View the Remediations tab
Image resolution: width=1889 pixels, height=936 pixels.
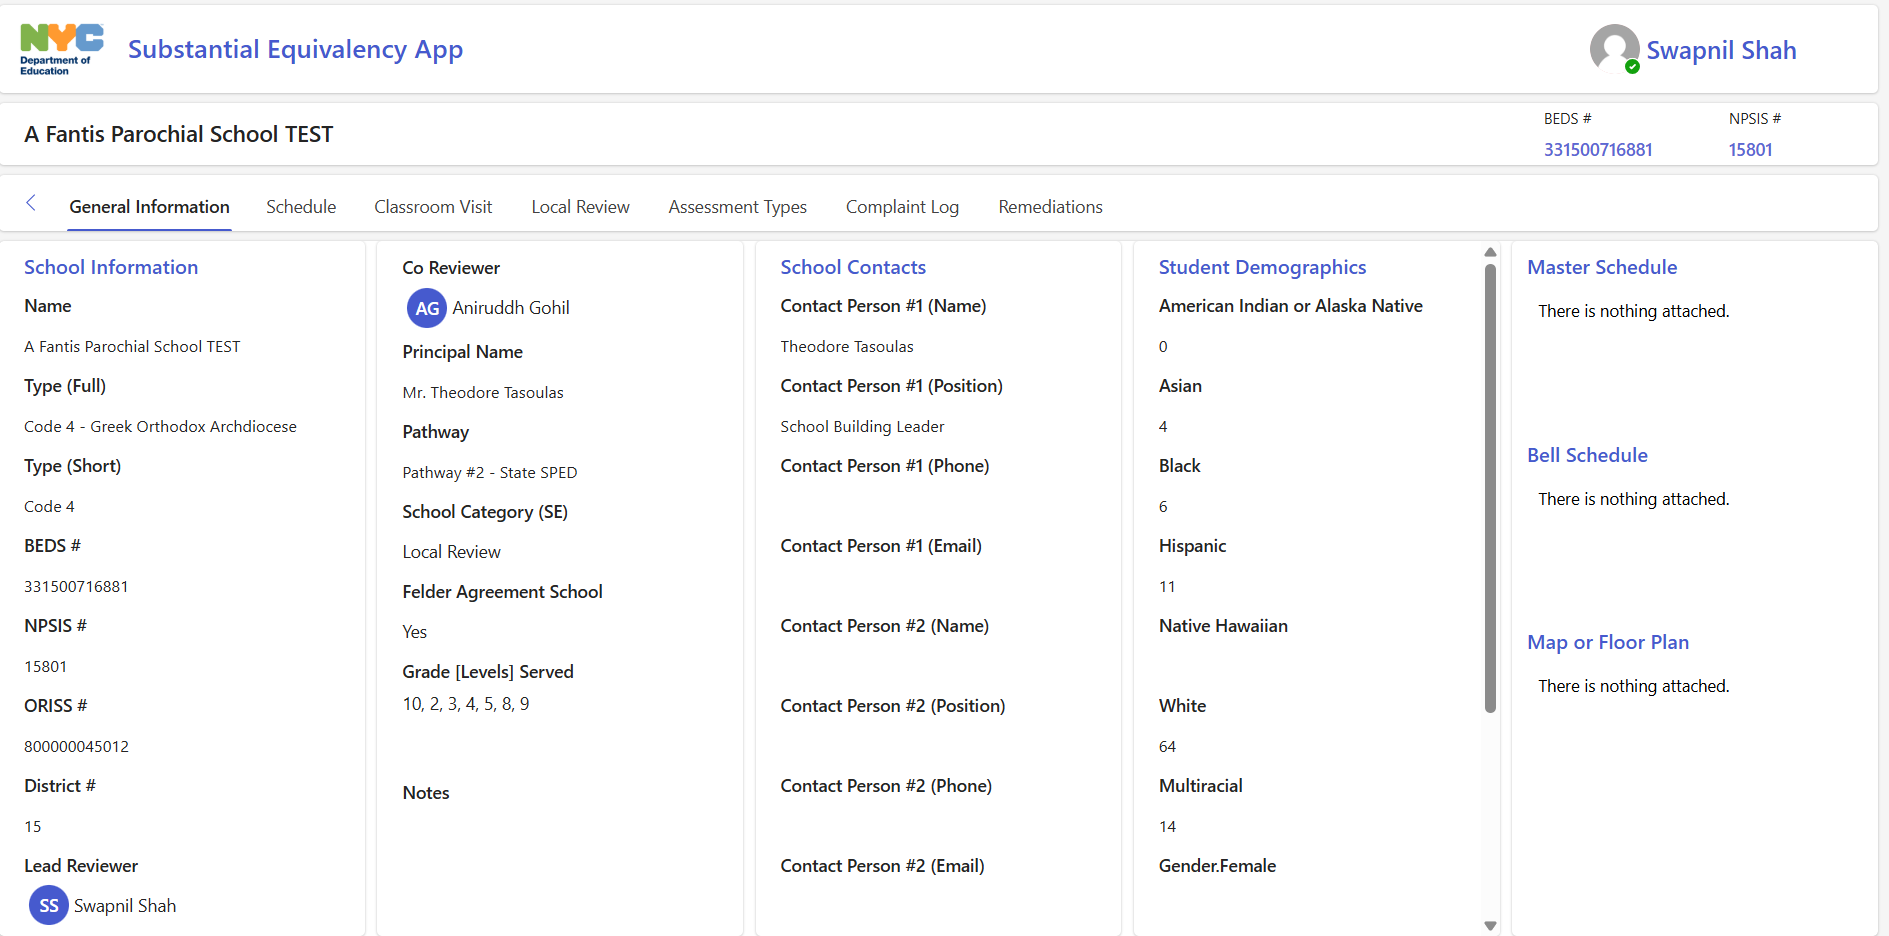[x=1050, y=207]
